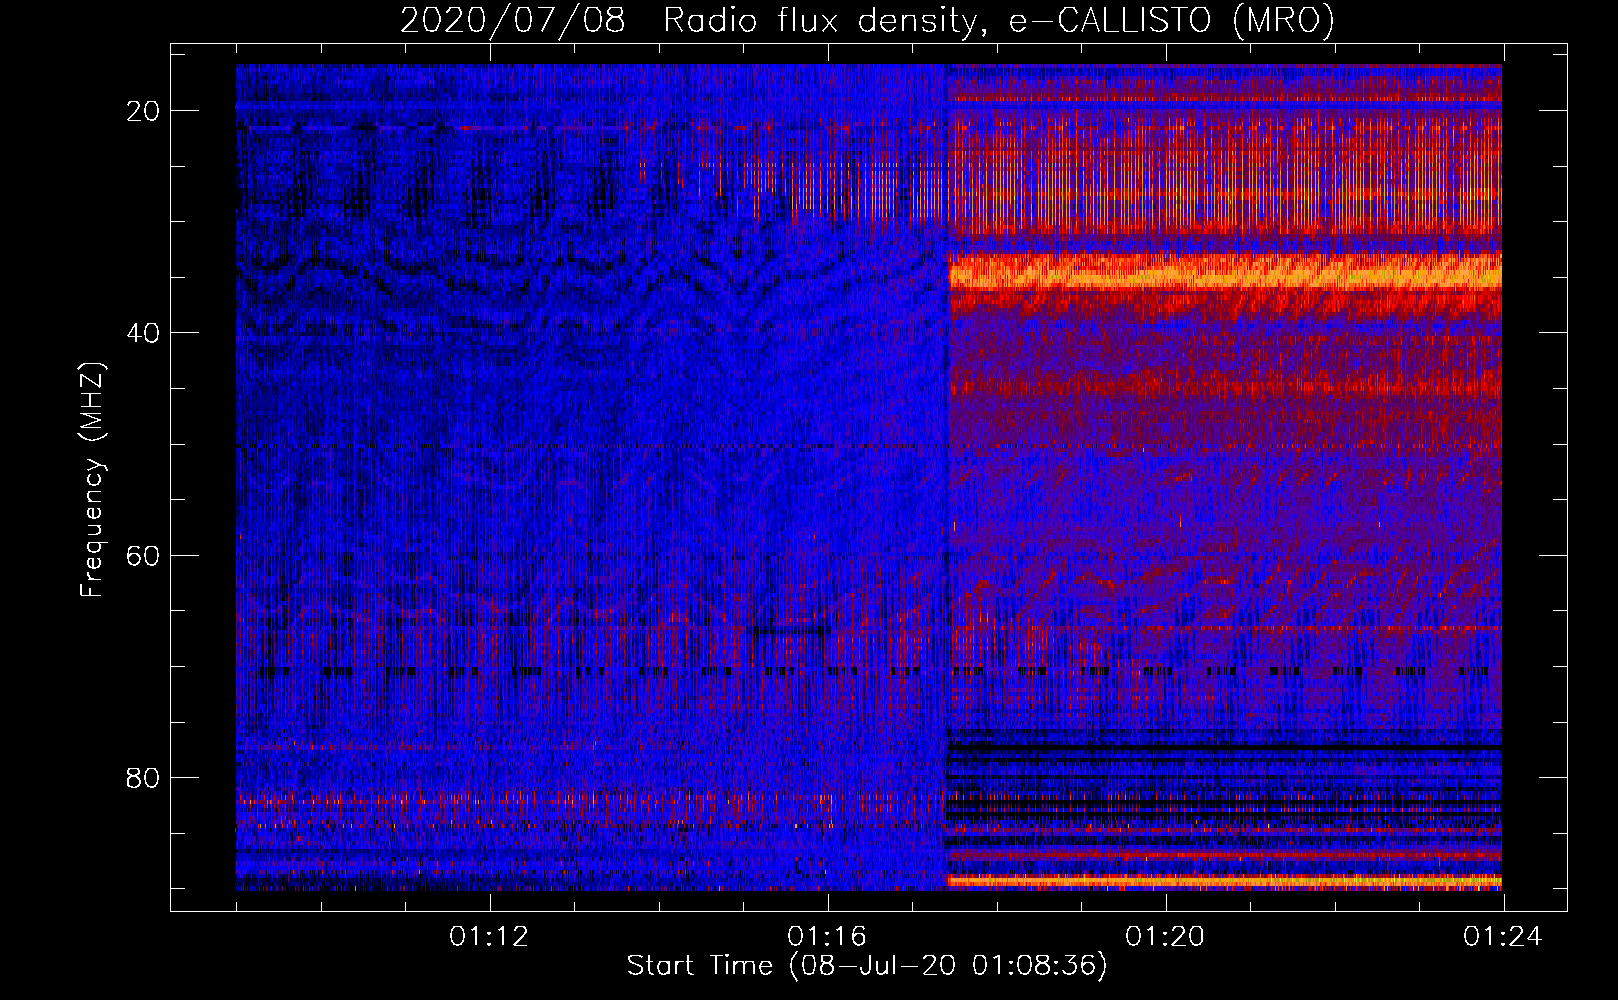Click the 01:20 time tick label
The width and height of the screenshot is (1618, 1000).
1165,937
